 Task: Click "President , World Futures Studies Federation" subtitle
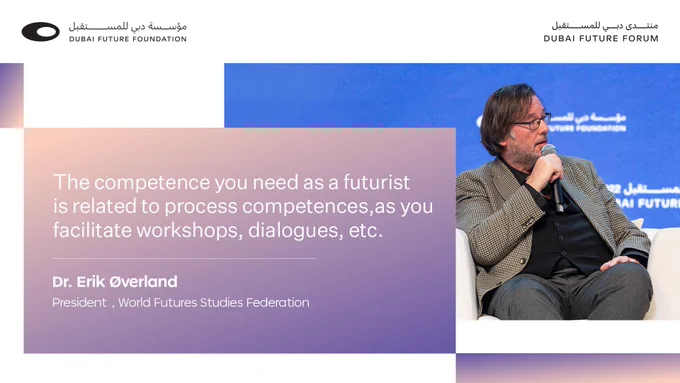pos(181,302)
